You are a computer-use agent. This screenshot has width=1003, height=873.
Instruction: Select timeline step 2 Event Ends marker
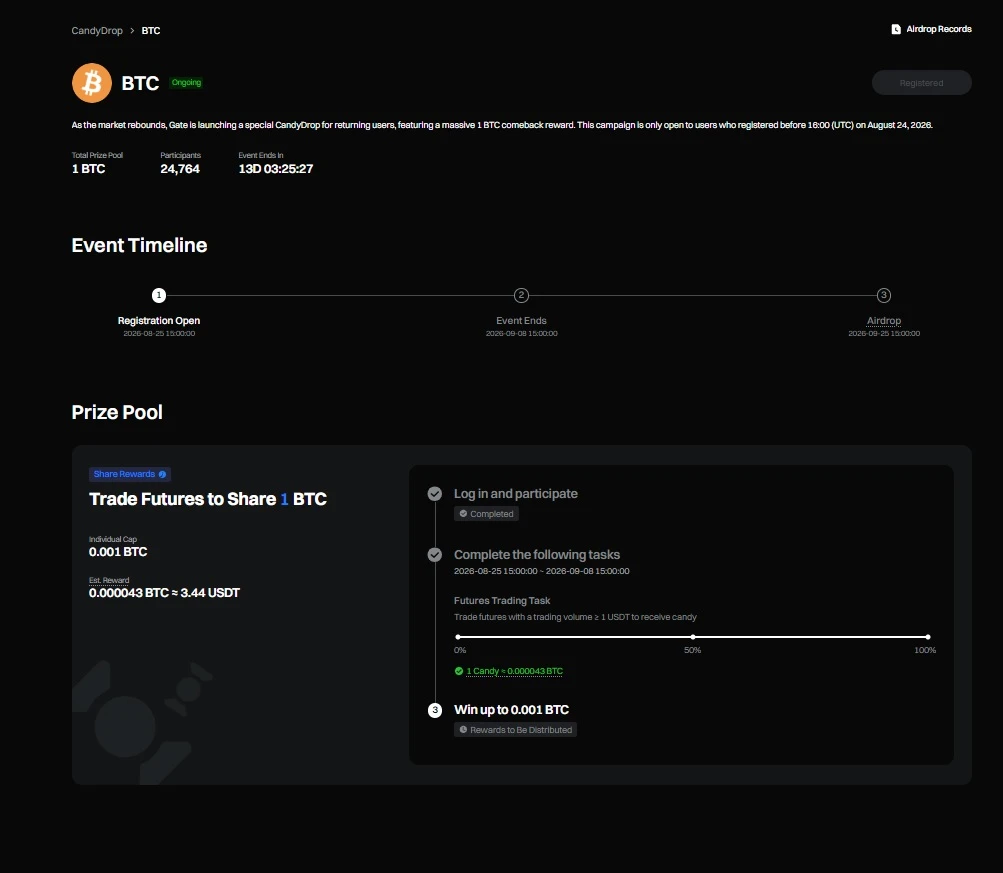coord(521,295)
